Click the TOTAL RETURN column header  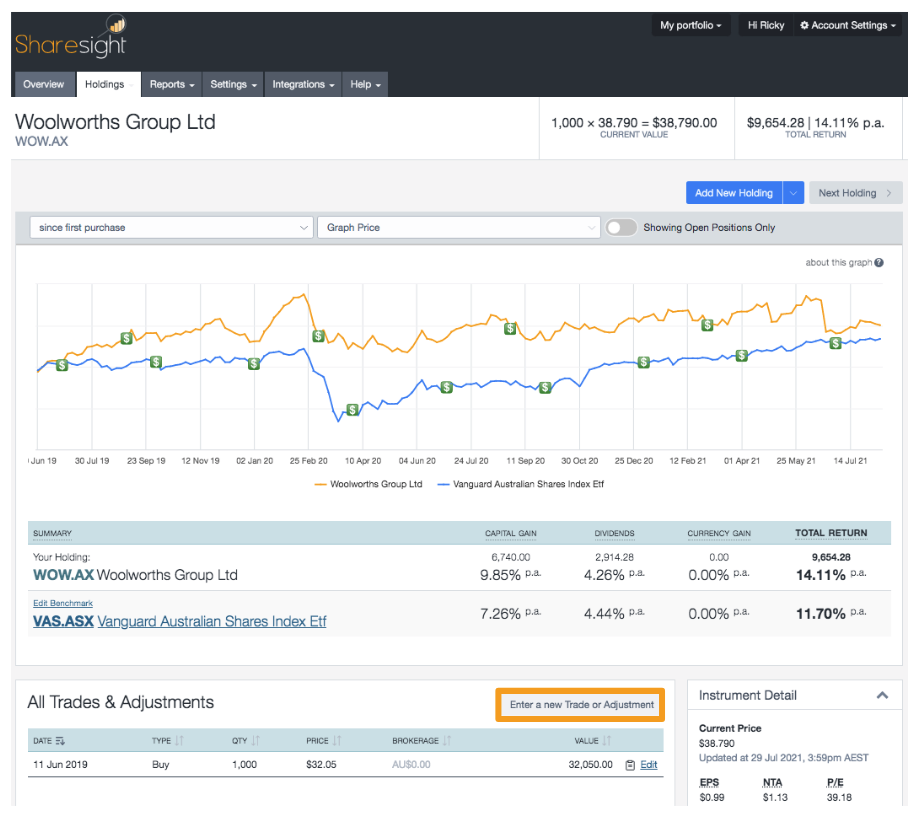click(x=831, y=533)
